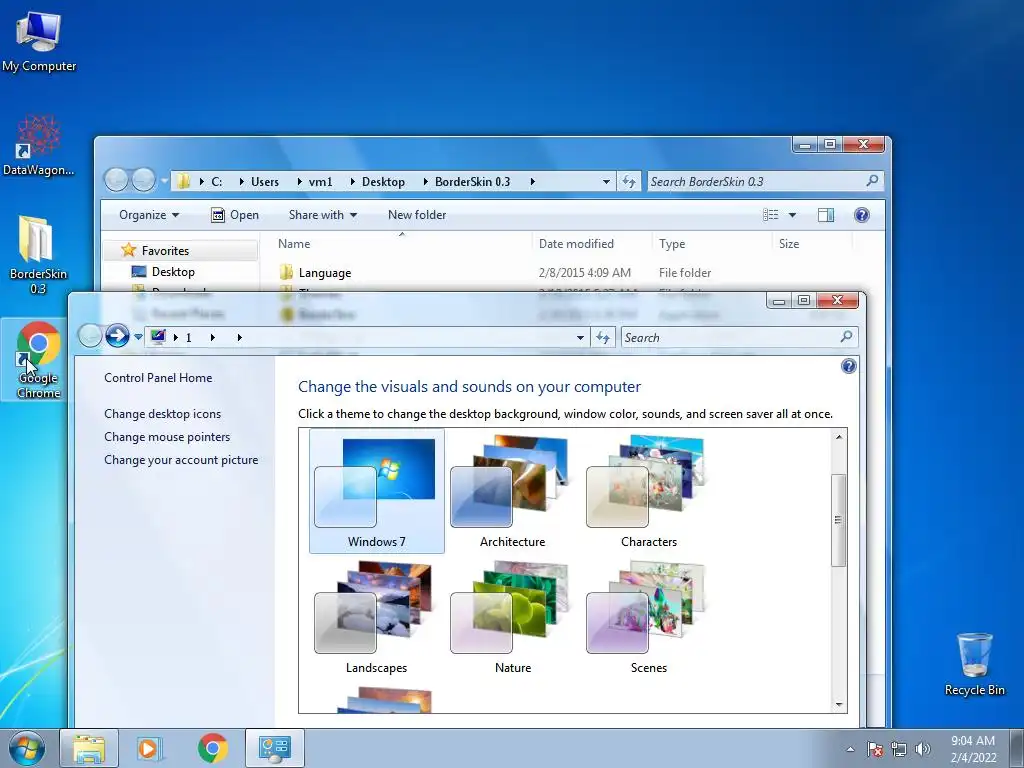Open Control Panel Home link
This screenshot has height=768, width=1024.
coord(158,377)
